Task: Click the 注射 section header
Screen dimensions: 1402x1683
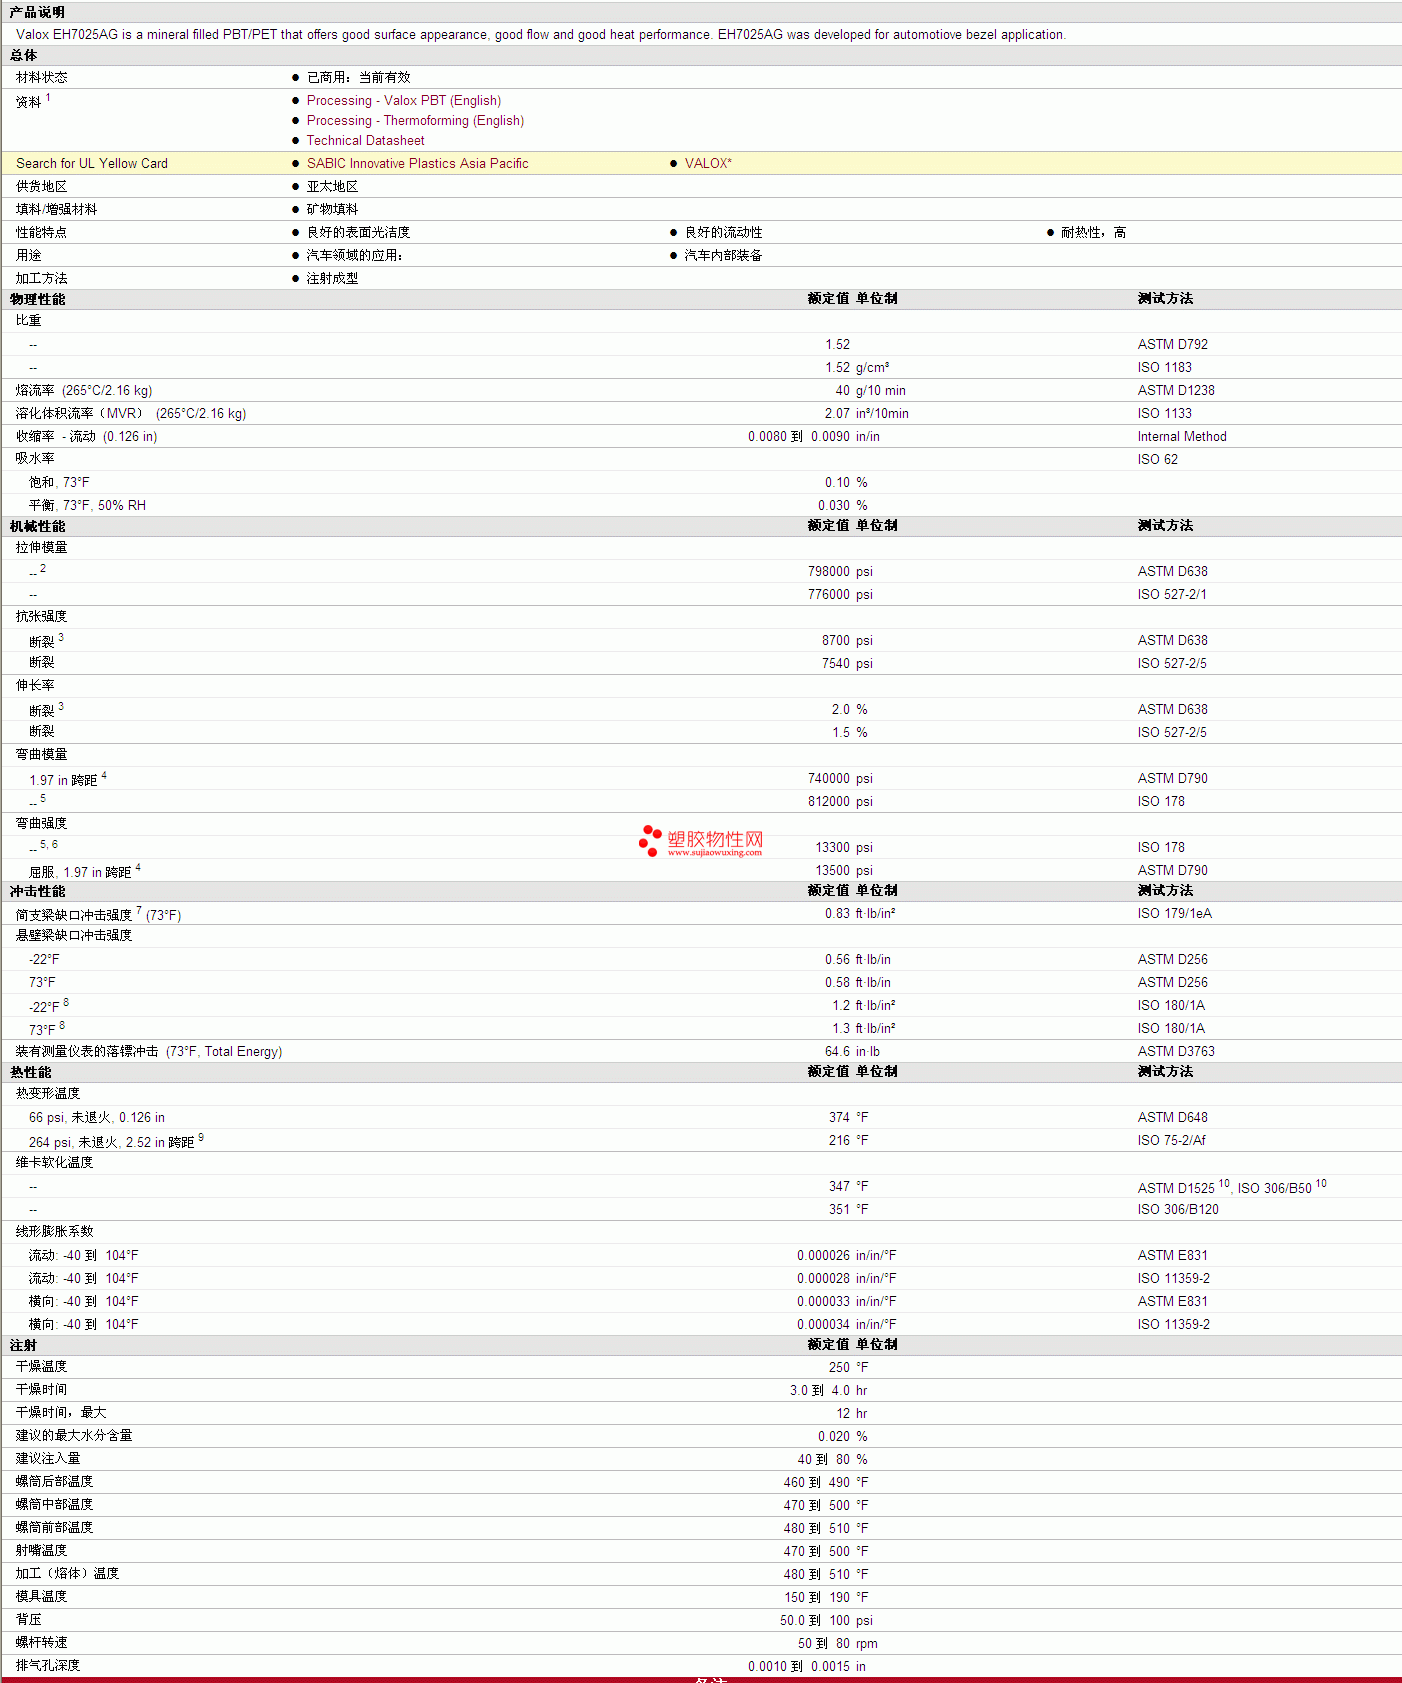Action: click(x=23, y=1345)
